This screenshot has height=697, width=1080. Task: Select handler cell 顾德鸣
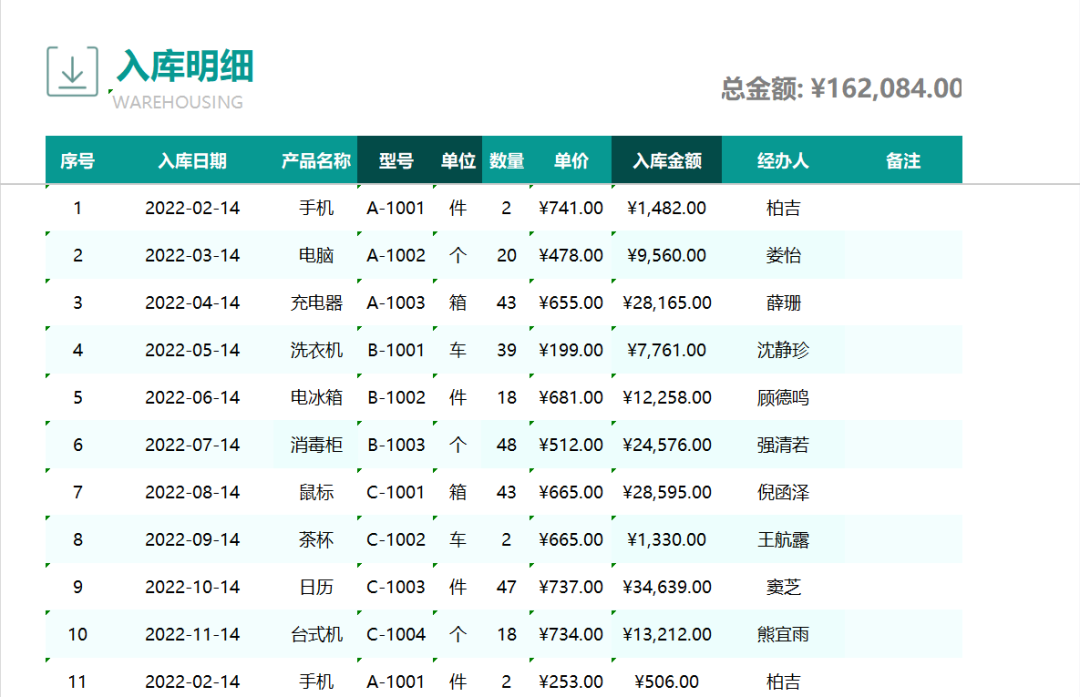[x=783, y=397]
